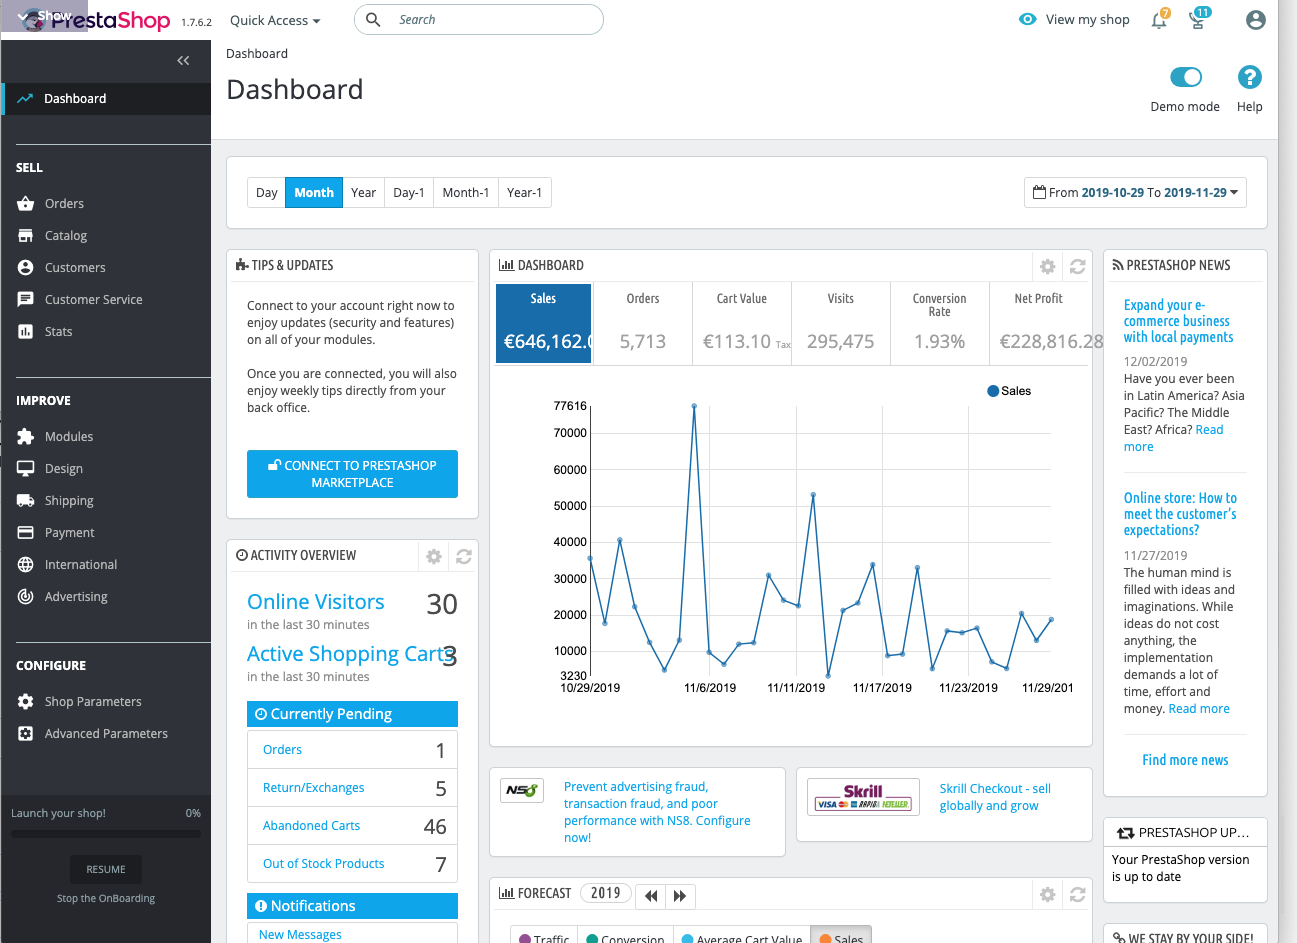Select the Year-1 period tab

pos(525,193)
